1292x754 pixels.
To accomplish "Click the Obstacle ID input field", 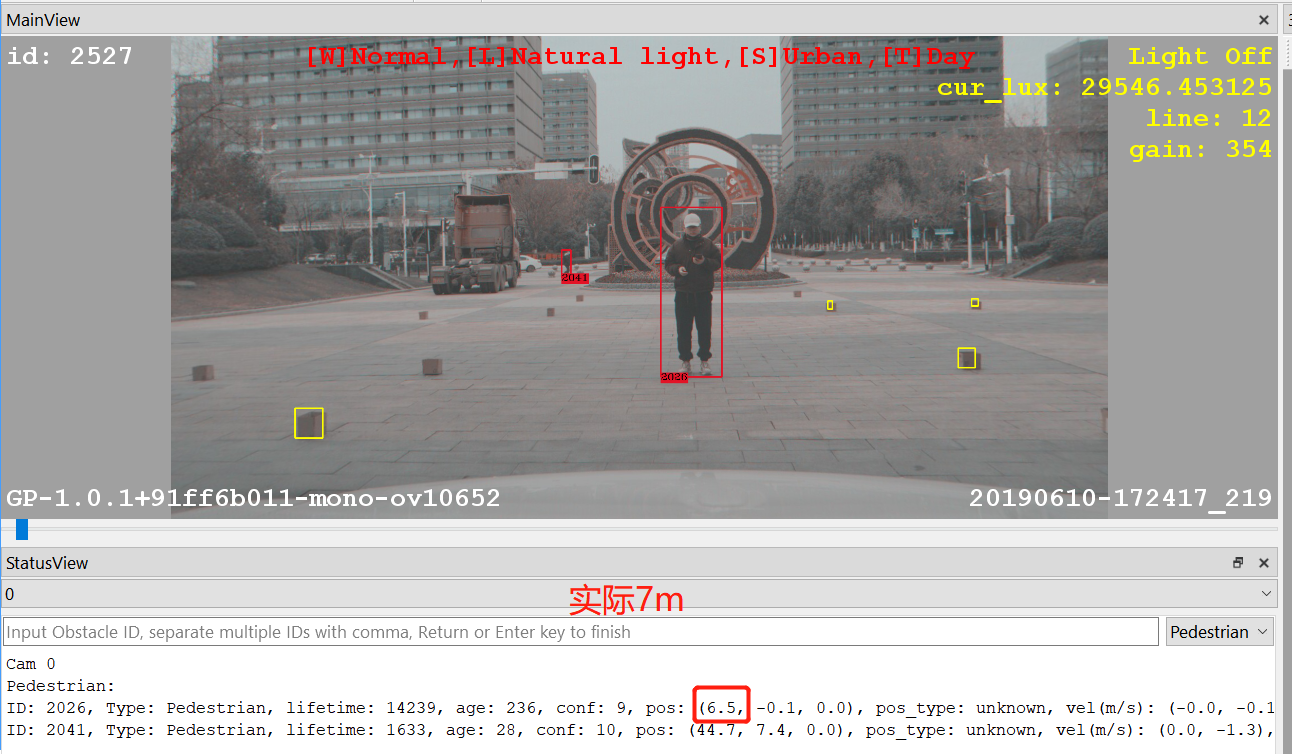I will tap(580, 632).
